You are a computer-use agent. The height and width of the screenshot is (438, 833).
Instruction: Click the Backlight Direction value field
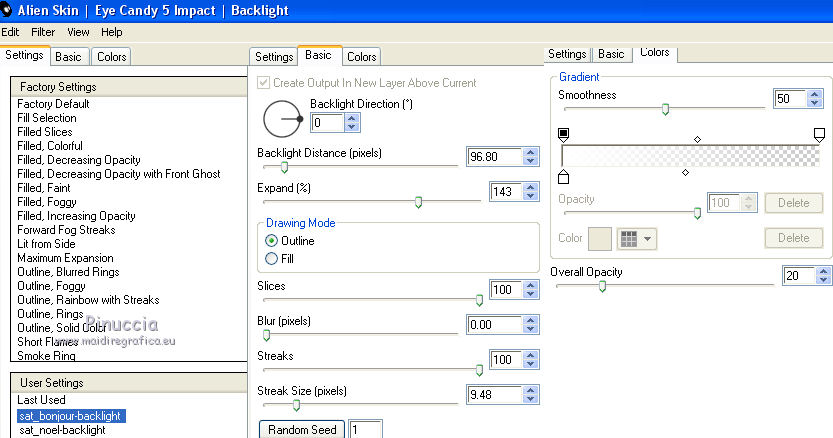327,123
